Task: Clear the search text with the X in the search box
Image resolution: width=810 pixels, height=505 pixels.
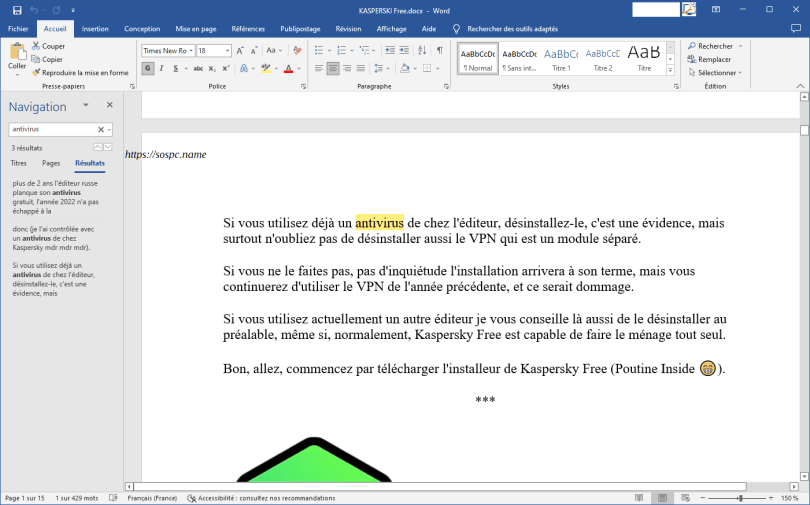Action: coord(101,130)
